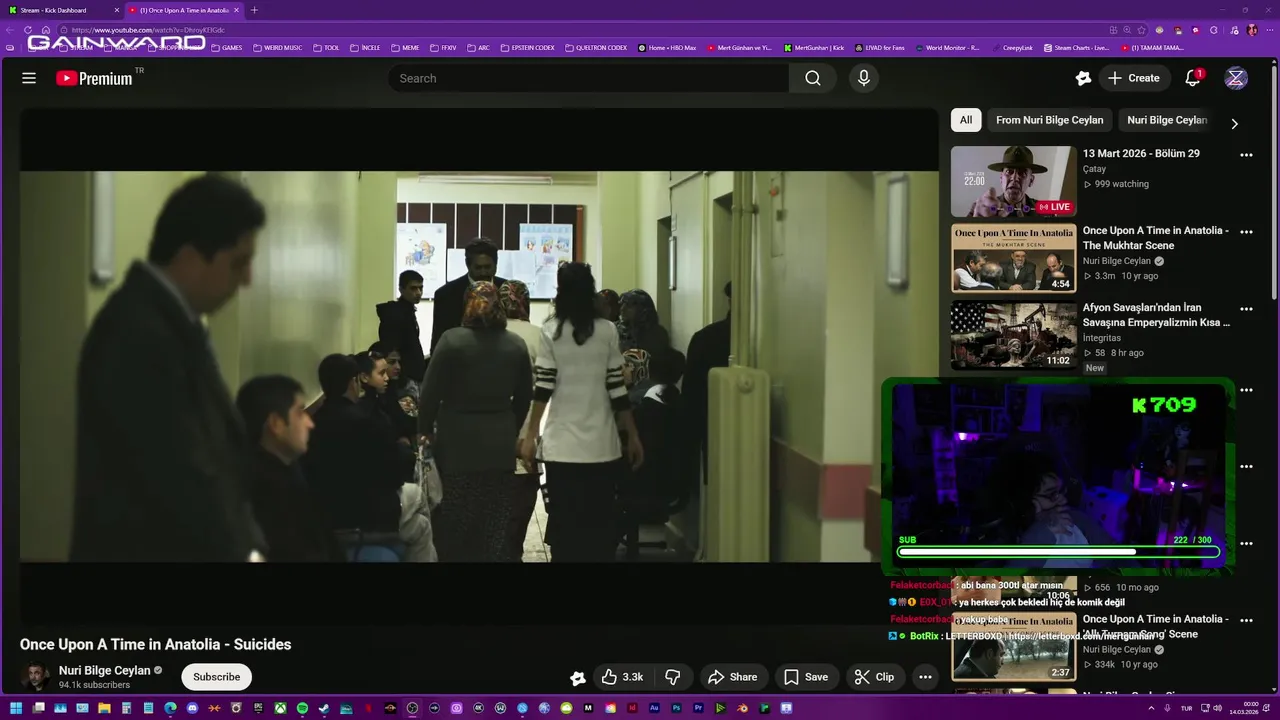Select the partially shown 'Nuri Bilge Ceylan' chip
Screen dimensions: 1280x720
(1167, 120)
